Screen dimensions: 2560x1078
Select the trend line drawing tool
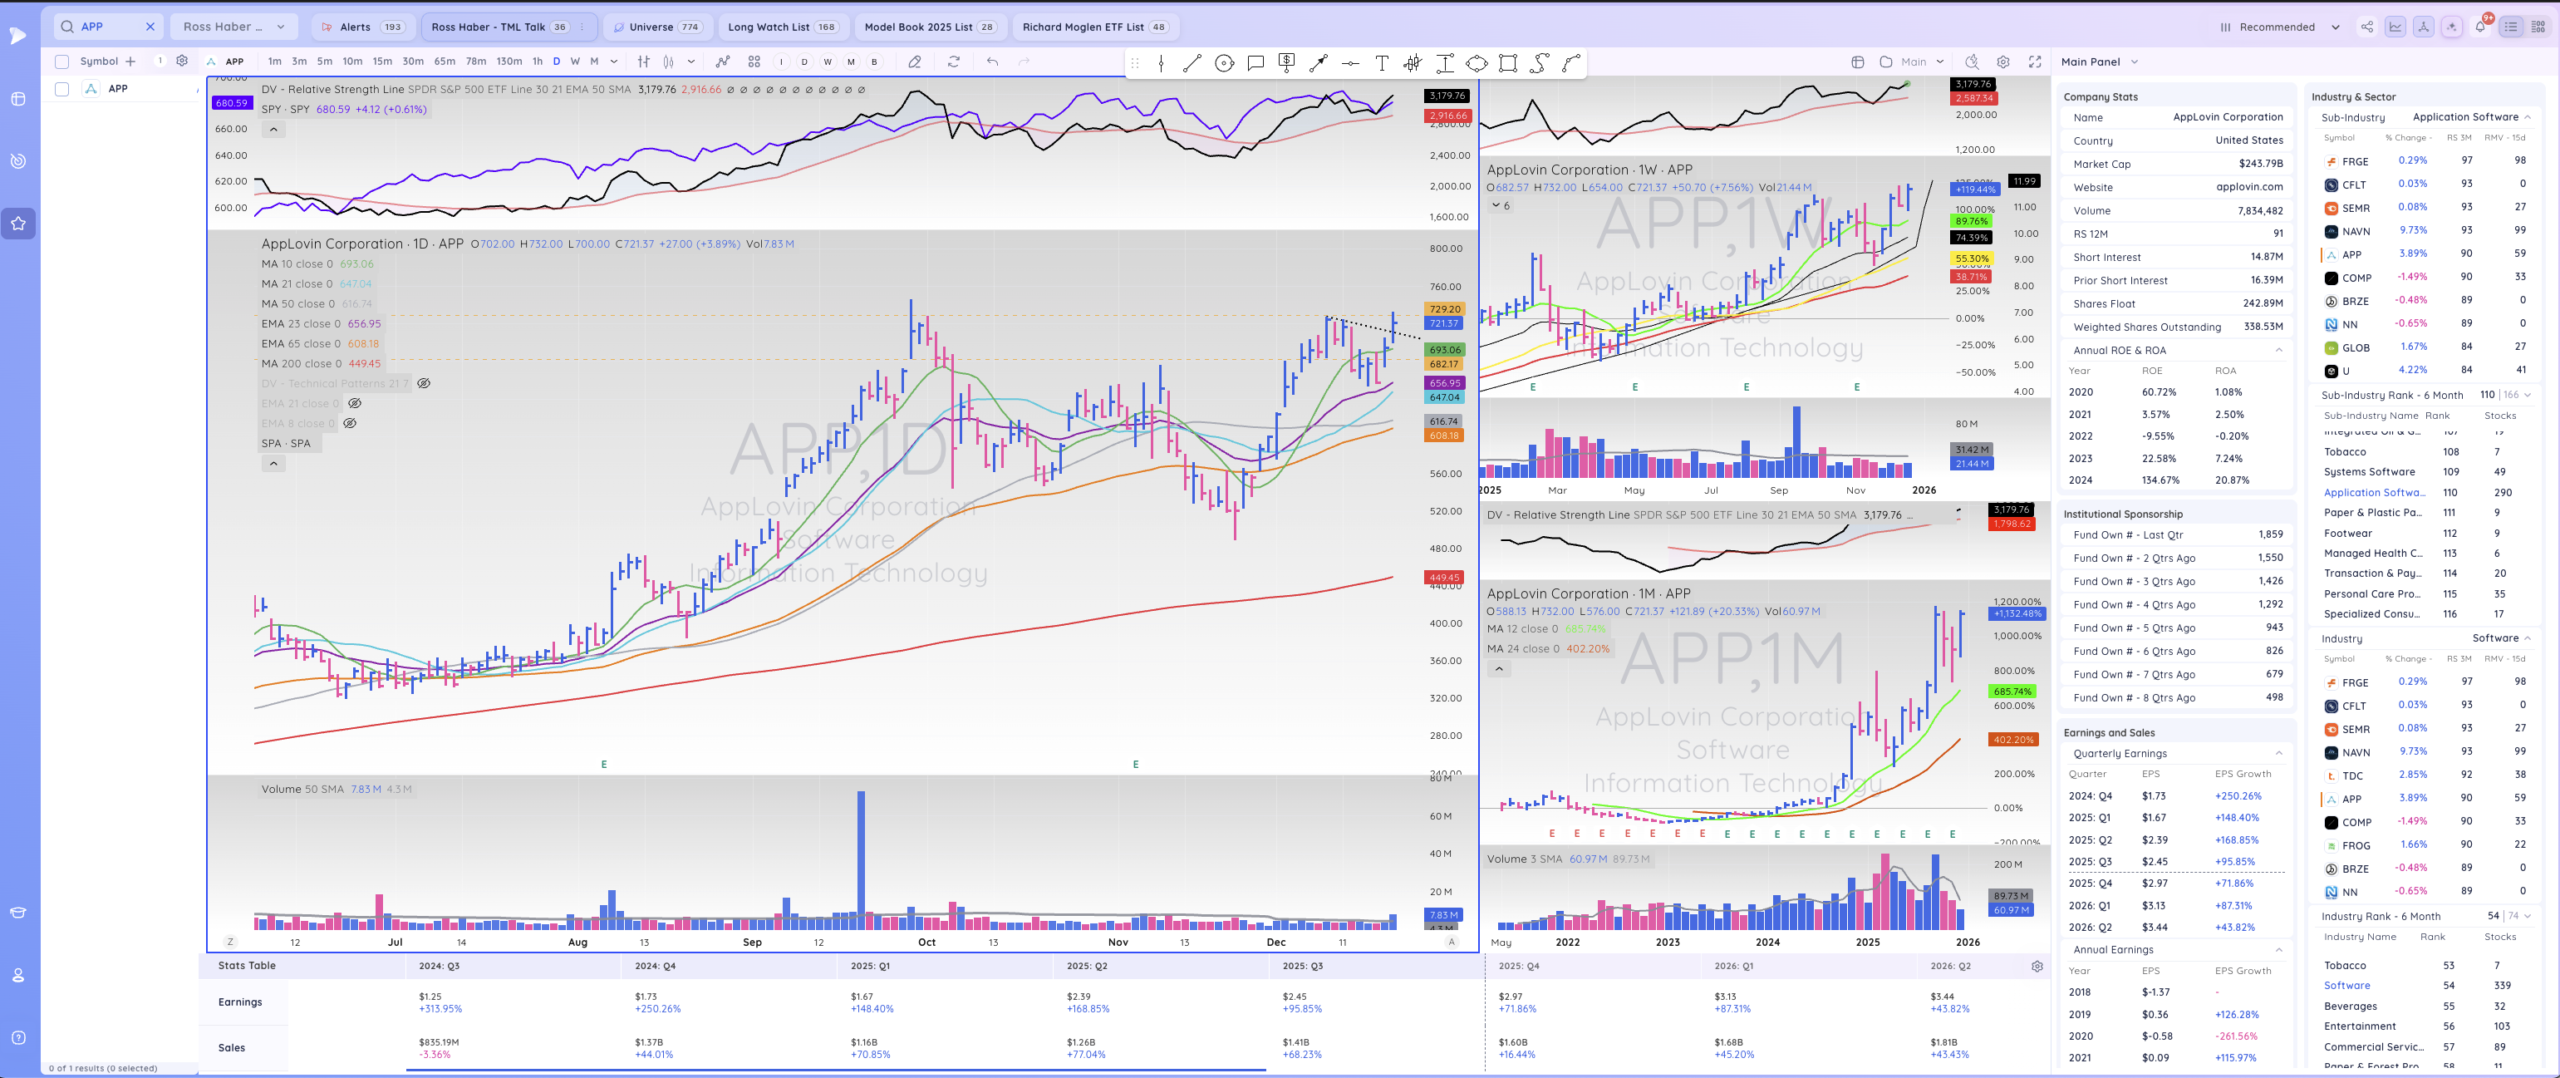1191,63
